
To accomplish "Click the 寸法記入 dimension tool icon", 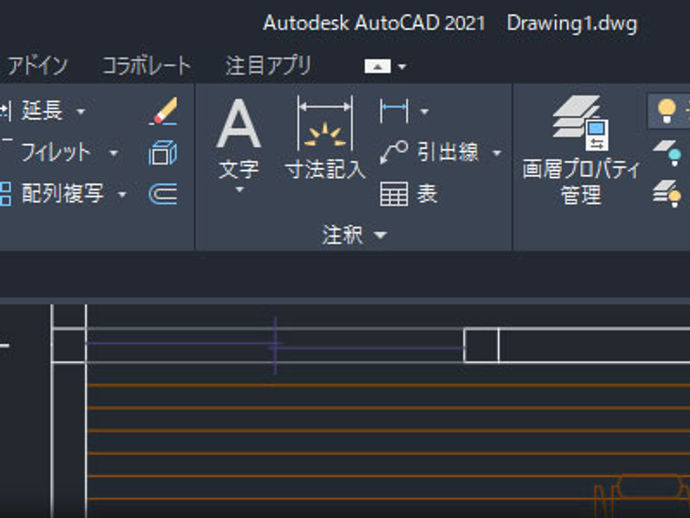I will (x=325, y=123).
